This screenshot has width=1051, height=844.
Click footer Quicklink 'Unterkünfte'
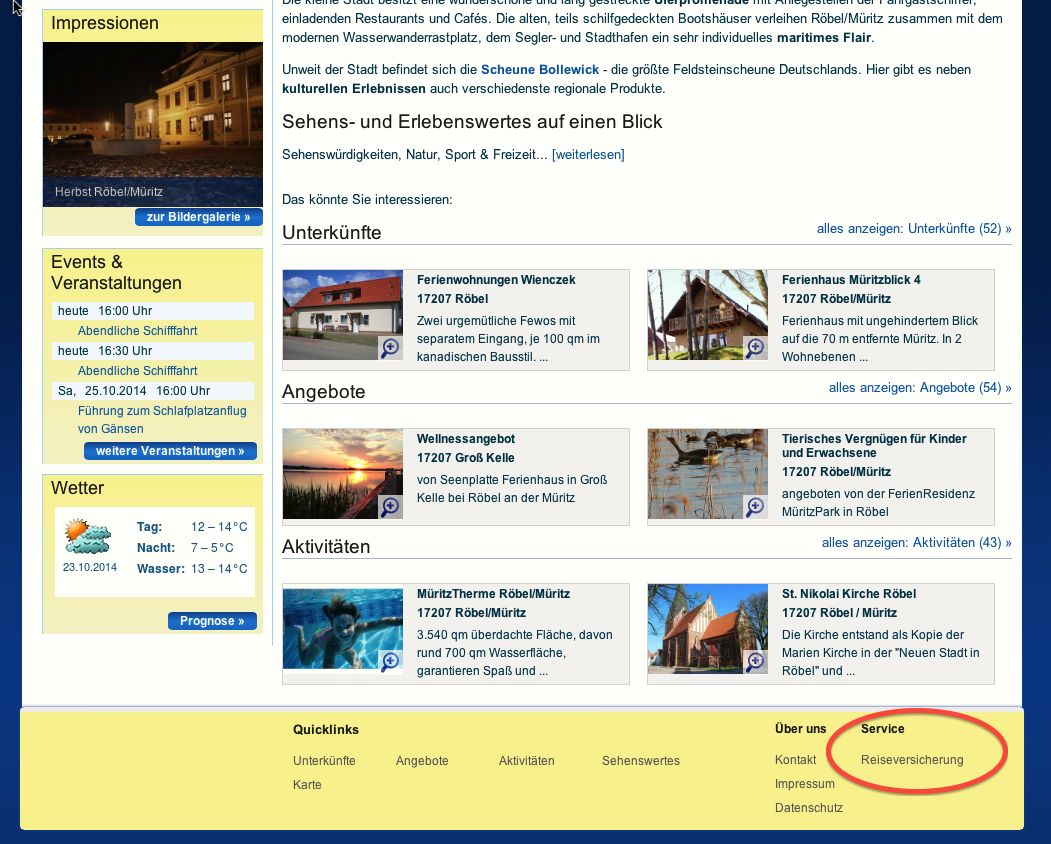324,761
